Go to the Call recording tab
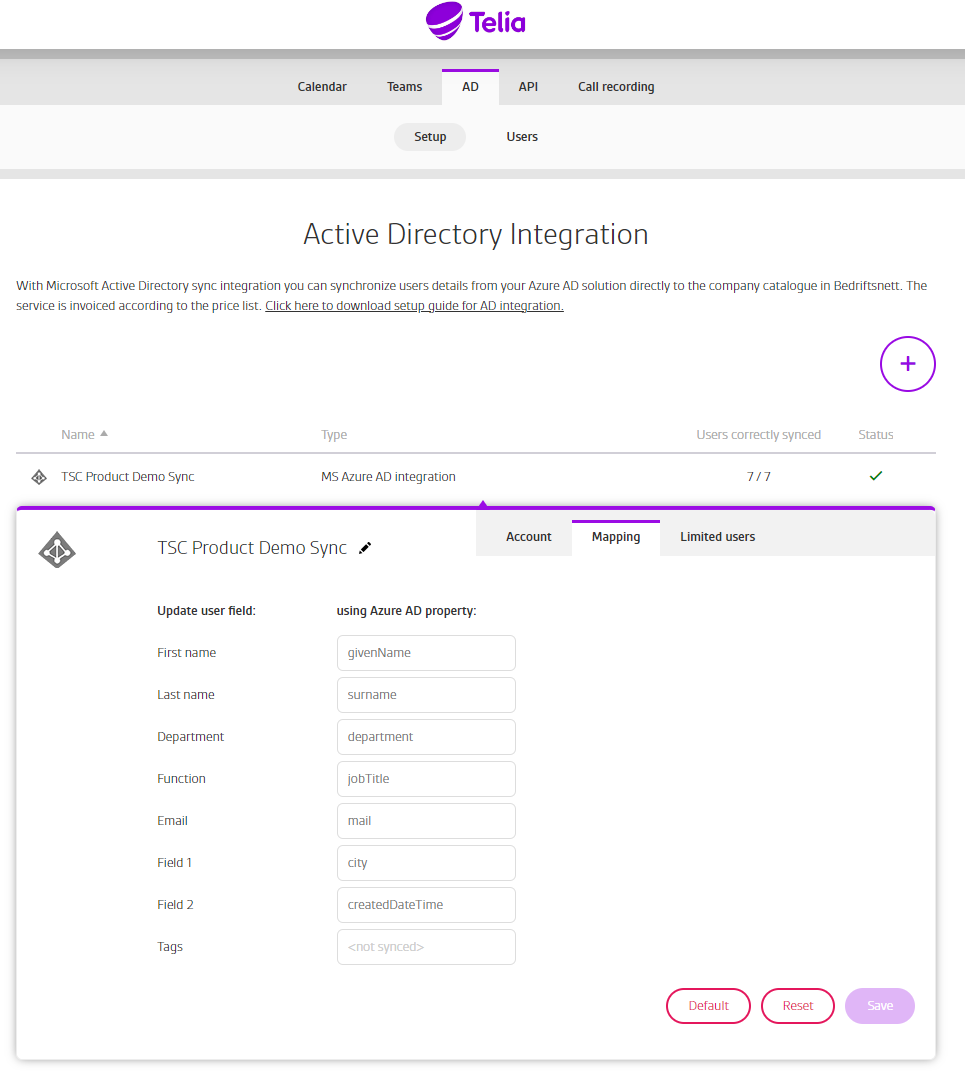The height and width of the screenshot is (1071, 965). point(616,87)
